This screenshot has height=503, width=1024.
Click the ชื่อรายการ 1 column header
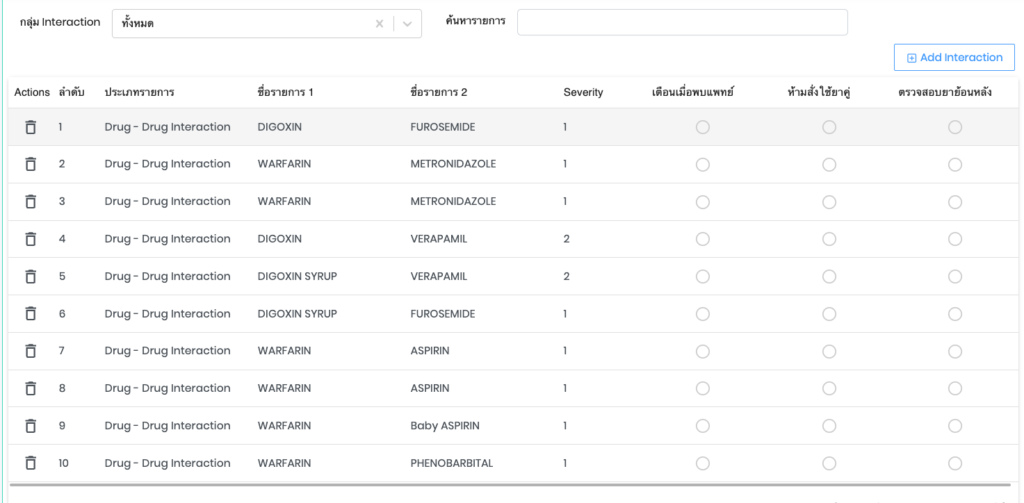(x=285, y=92)
